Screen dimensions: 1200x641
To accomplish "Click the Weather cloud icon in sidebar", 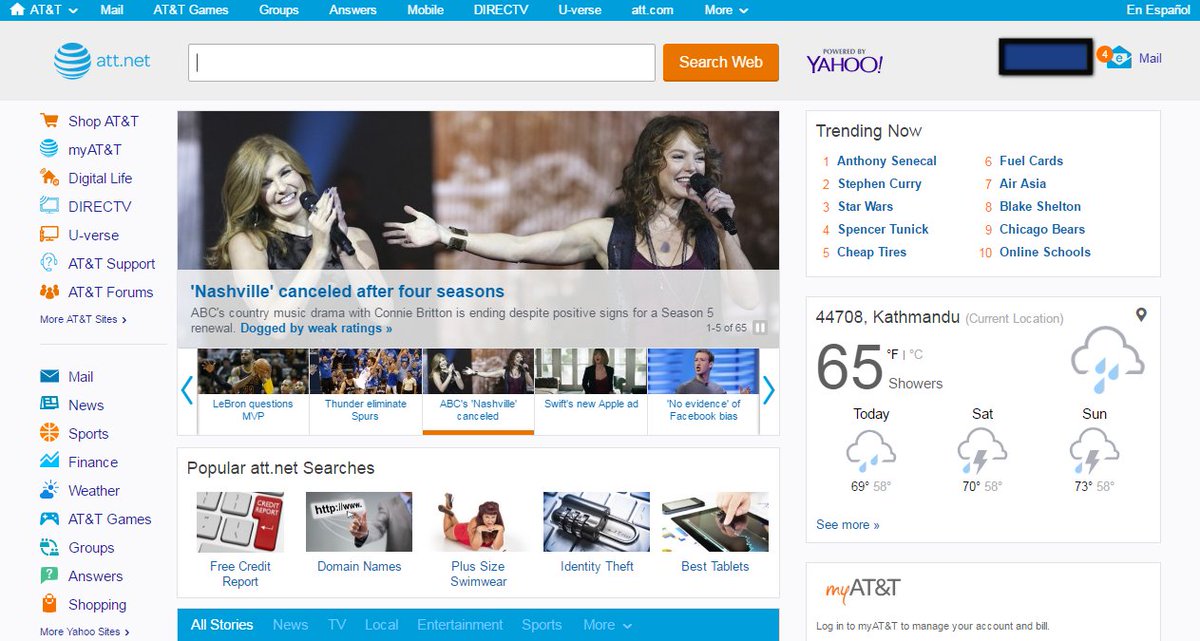I will click(x=49, y=490).
